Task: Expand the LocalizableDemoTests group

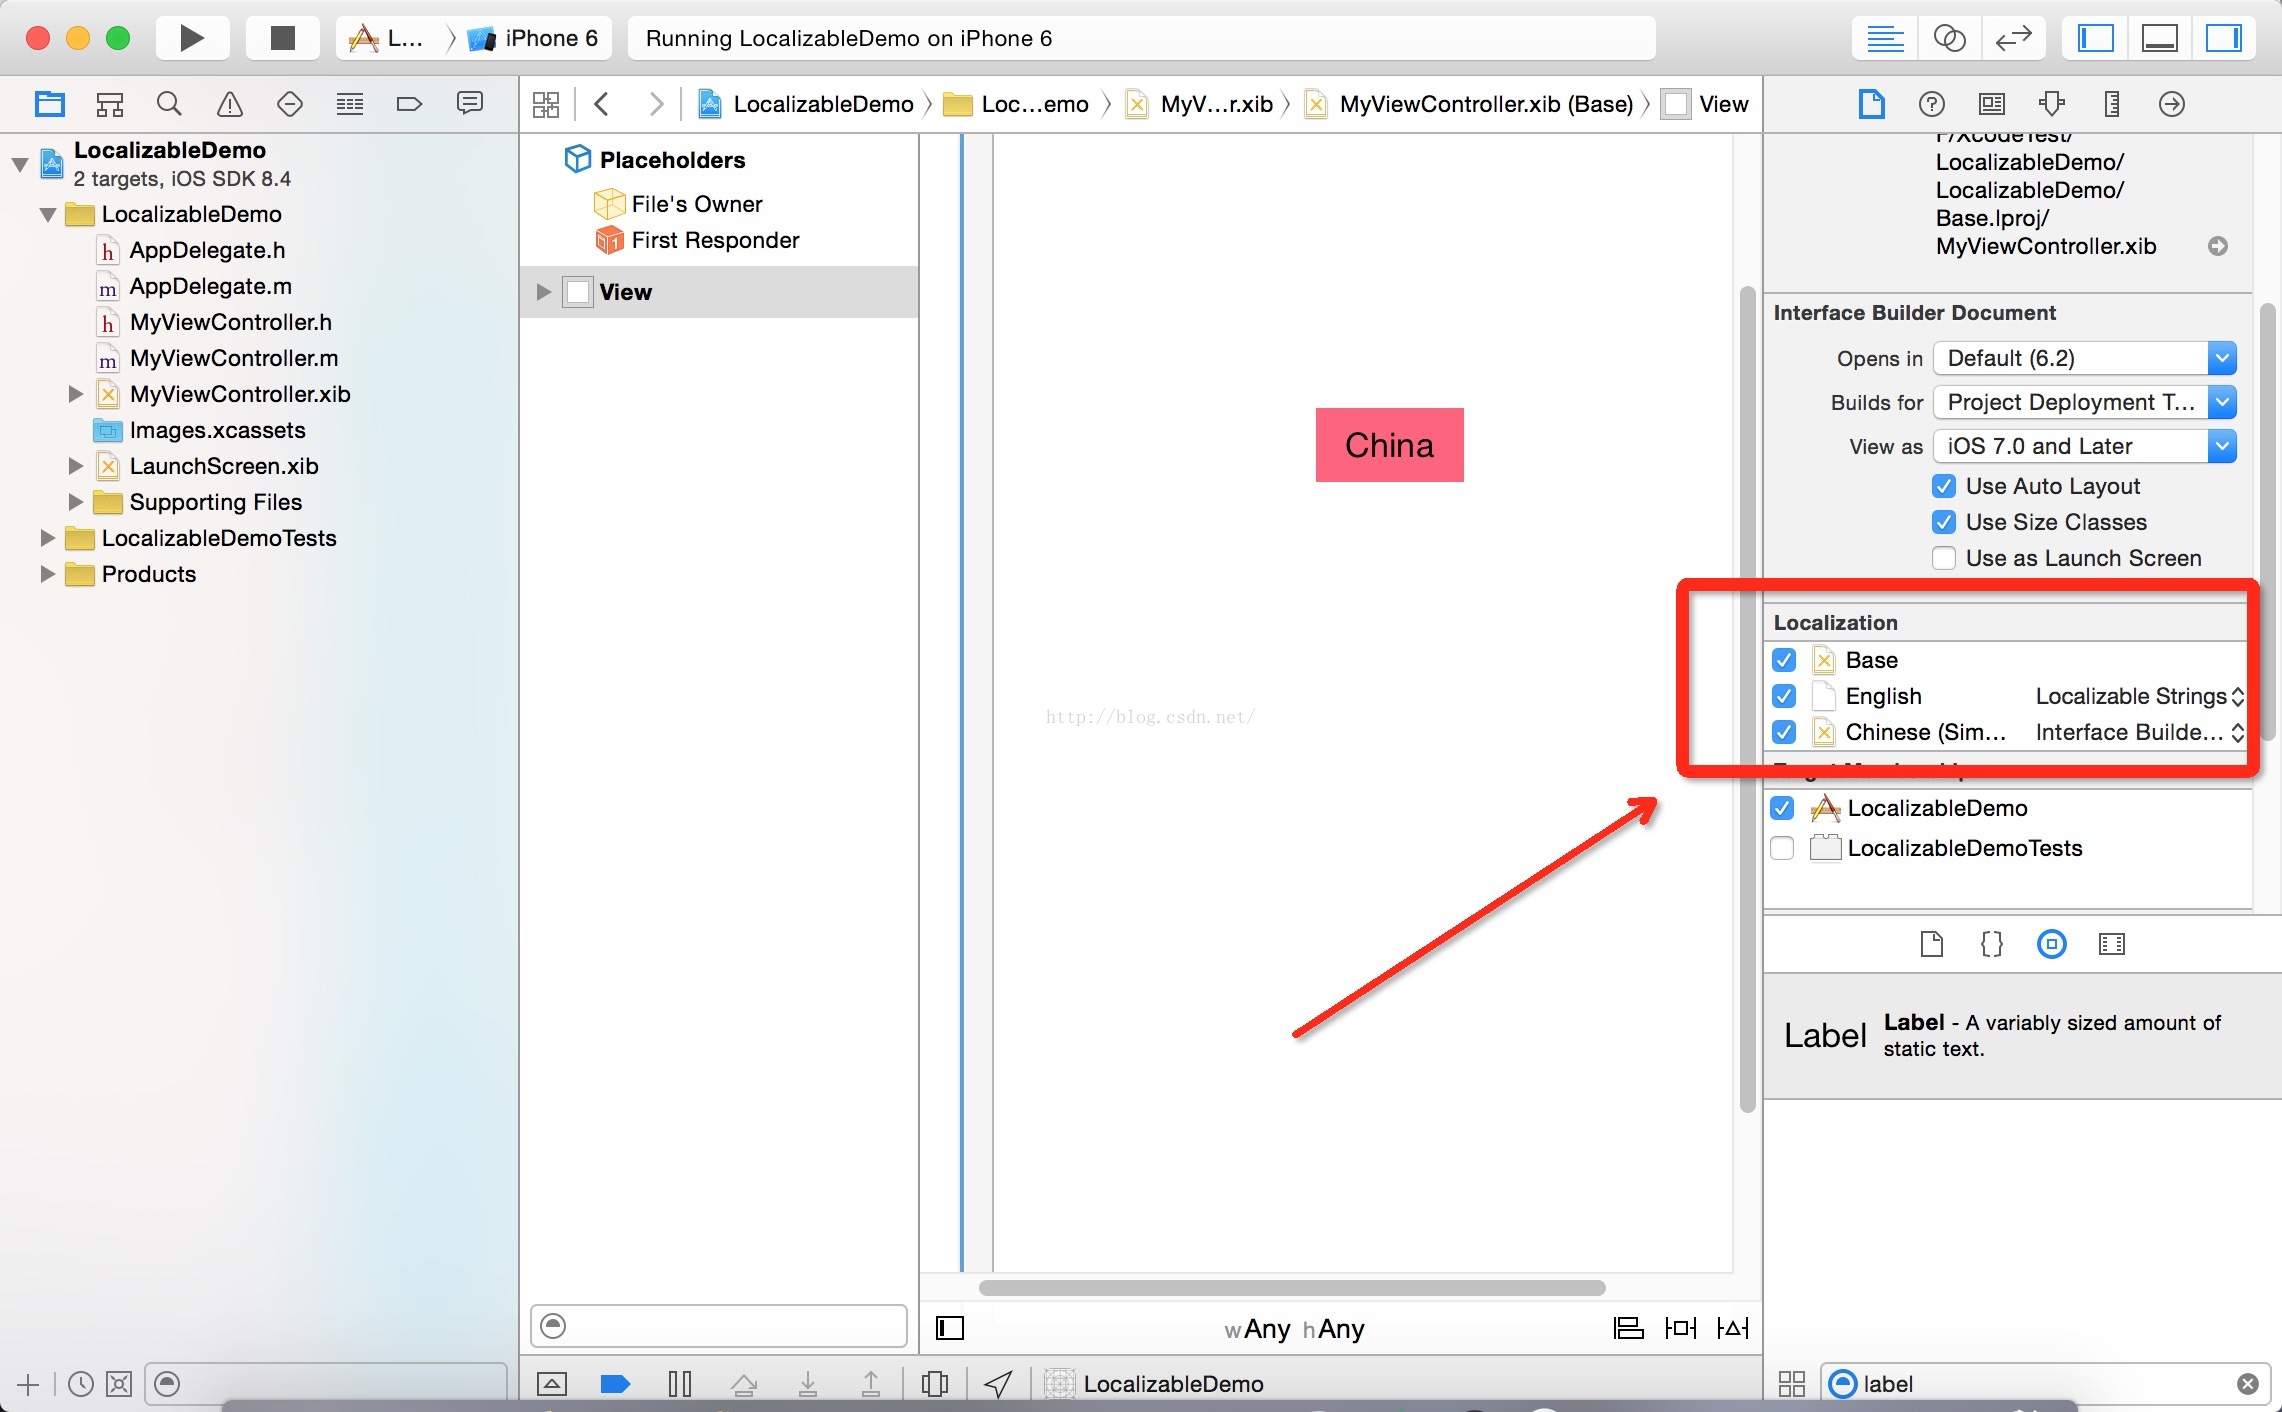Action: 47,538
